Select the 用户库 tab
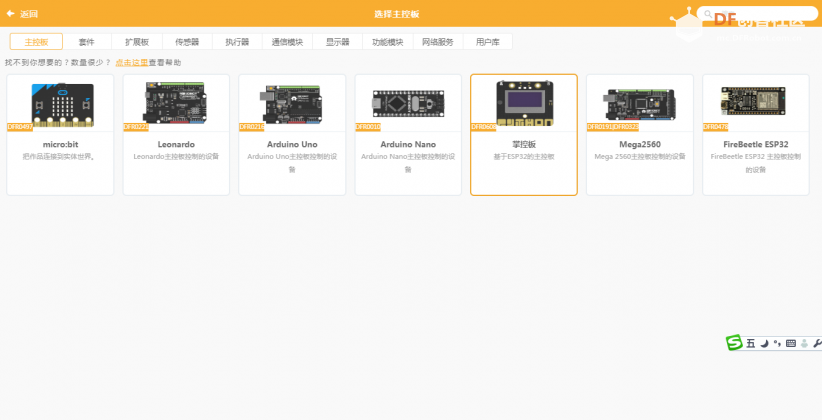 [x=488, y=42]
